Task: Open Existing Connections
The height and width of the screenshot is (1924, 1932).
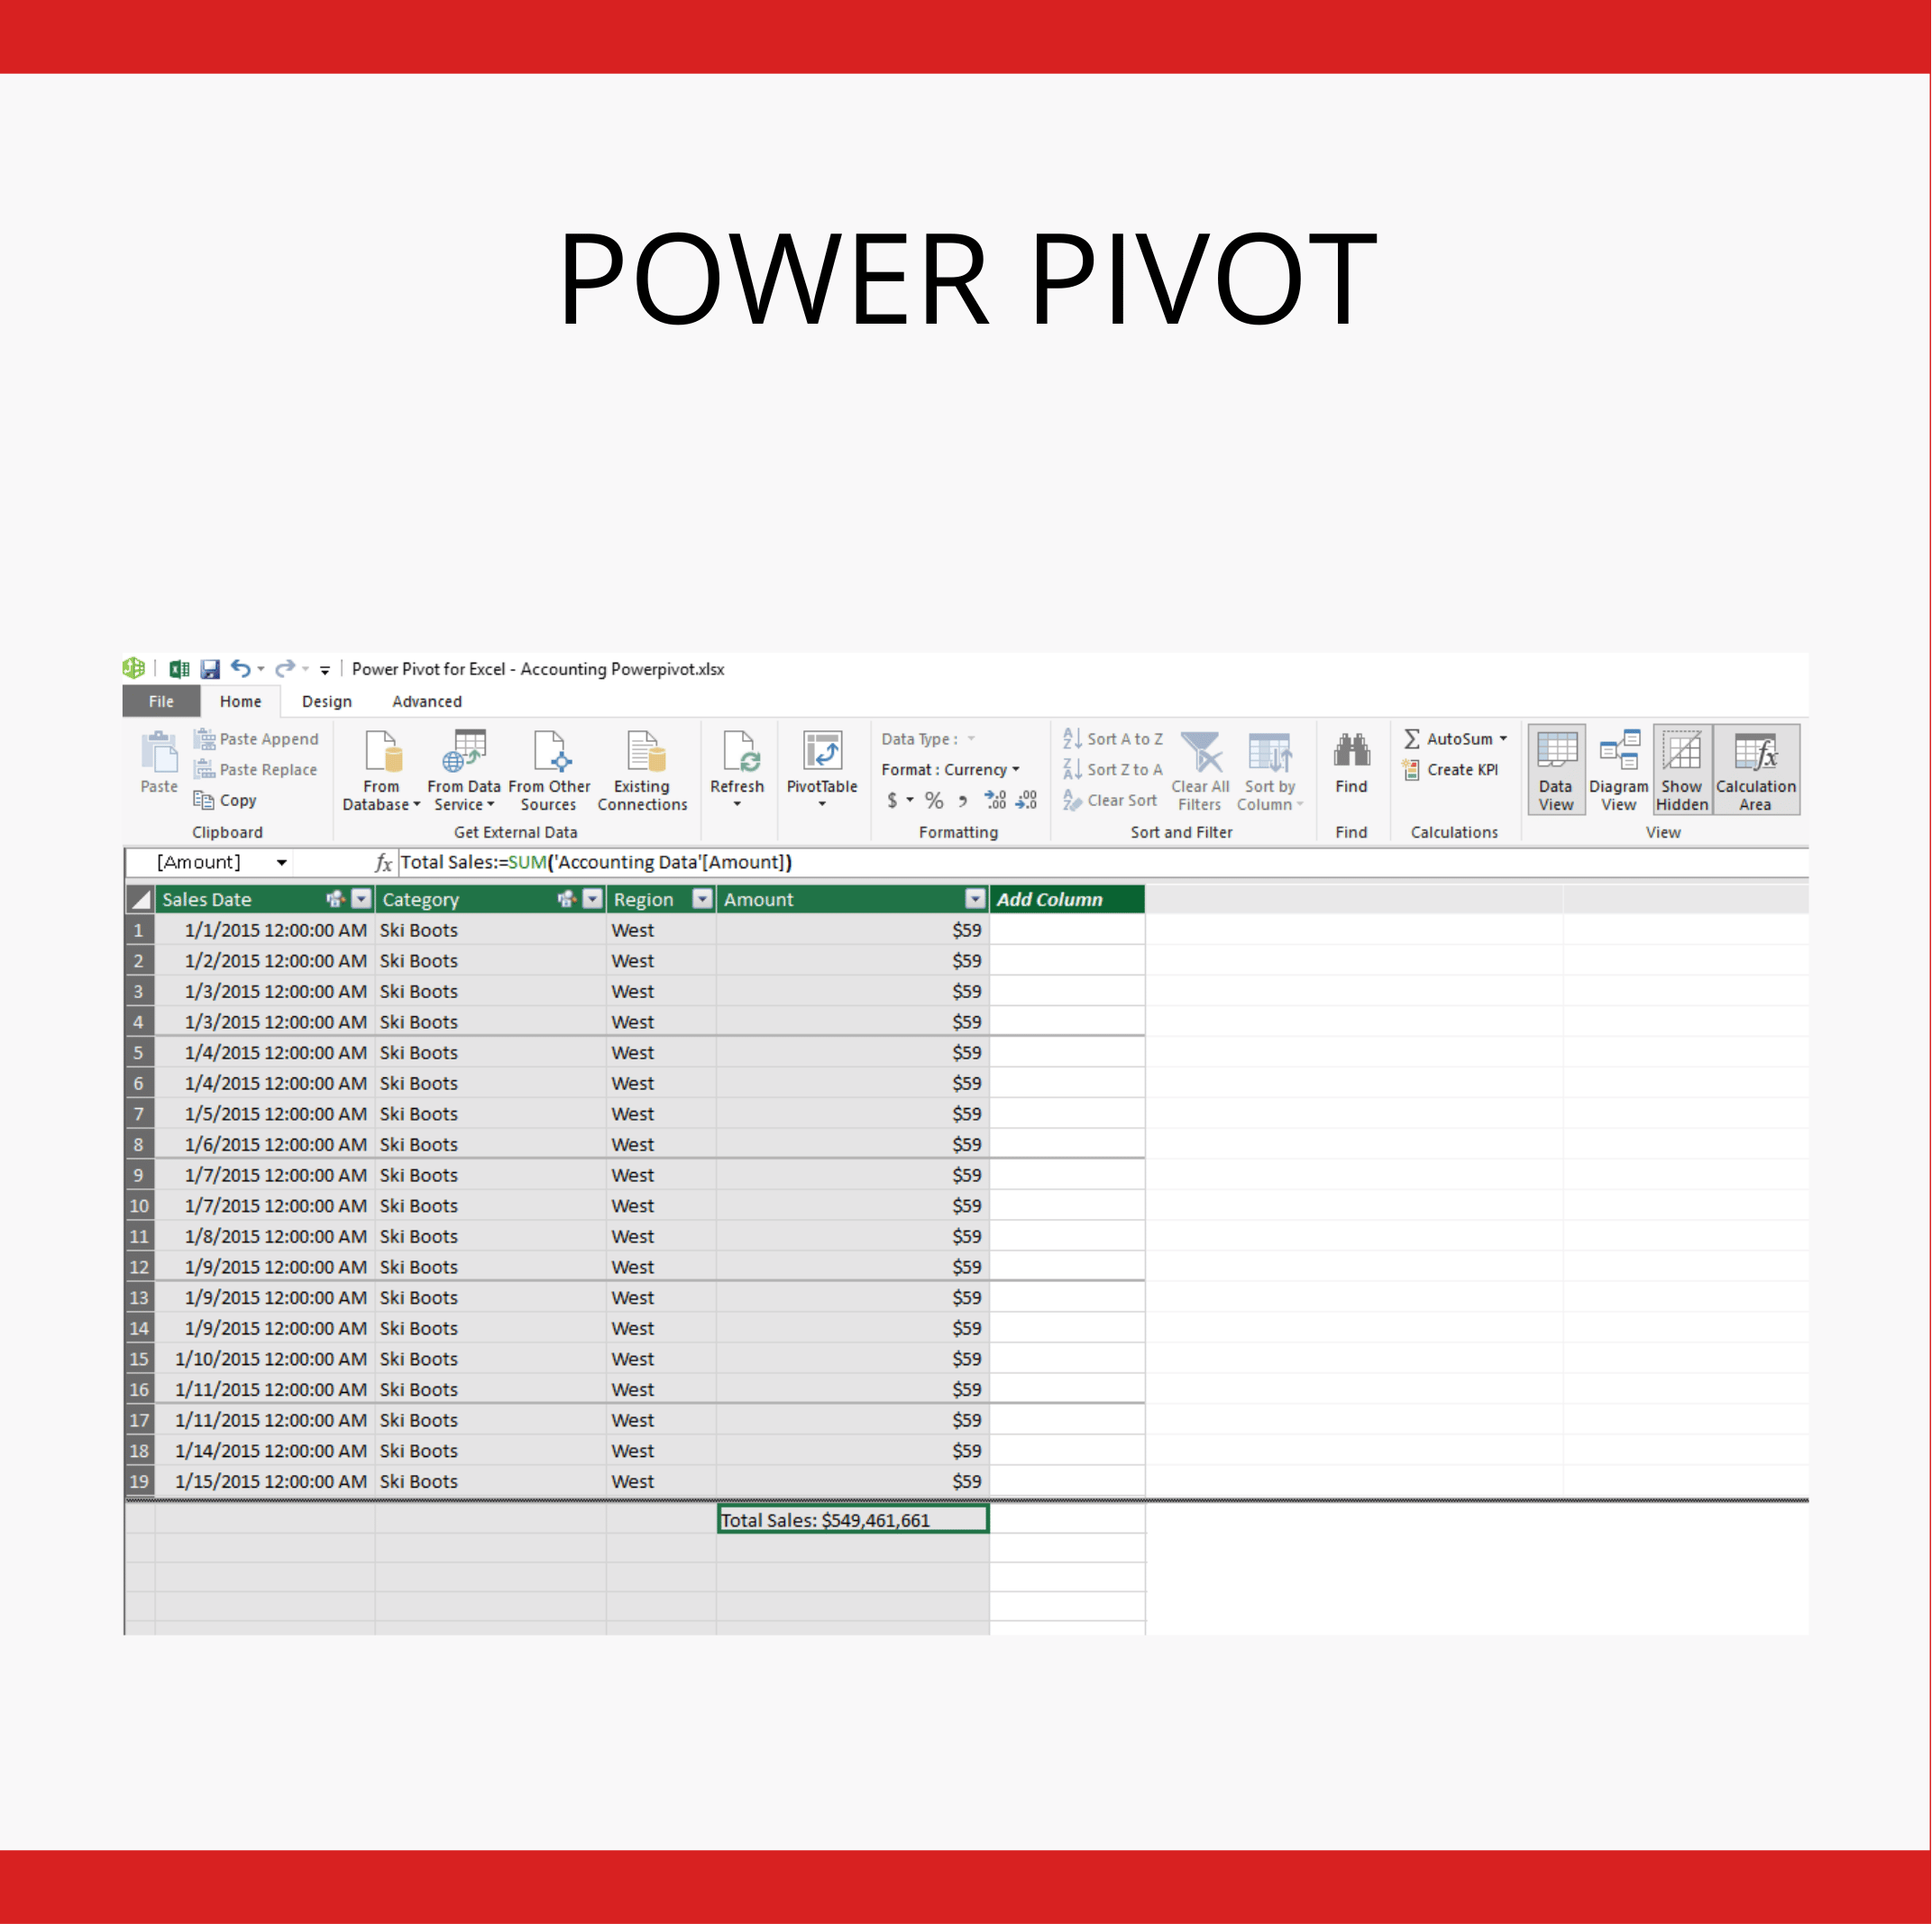Action: tap(642, 770)
